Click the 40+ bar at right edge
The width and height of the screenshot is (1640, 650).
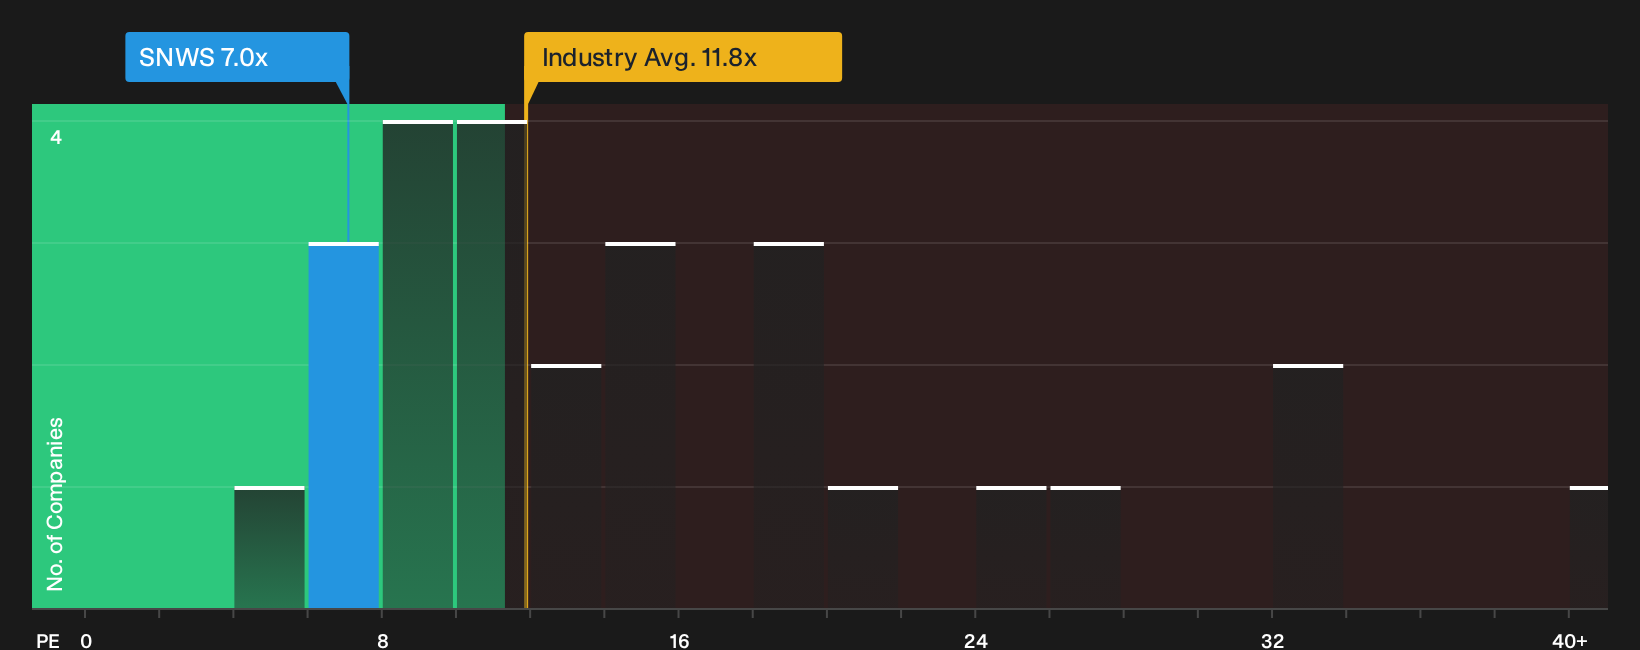(1589, 547)
